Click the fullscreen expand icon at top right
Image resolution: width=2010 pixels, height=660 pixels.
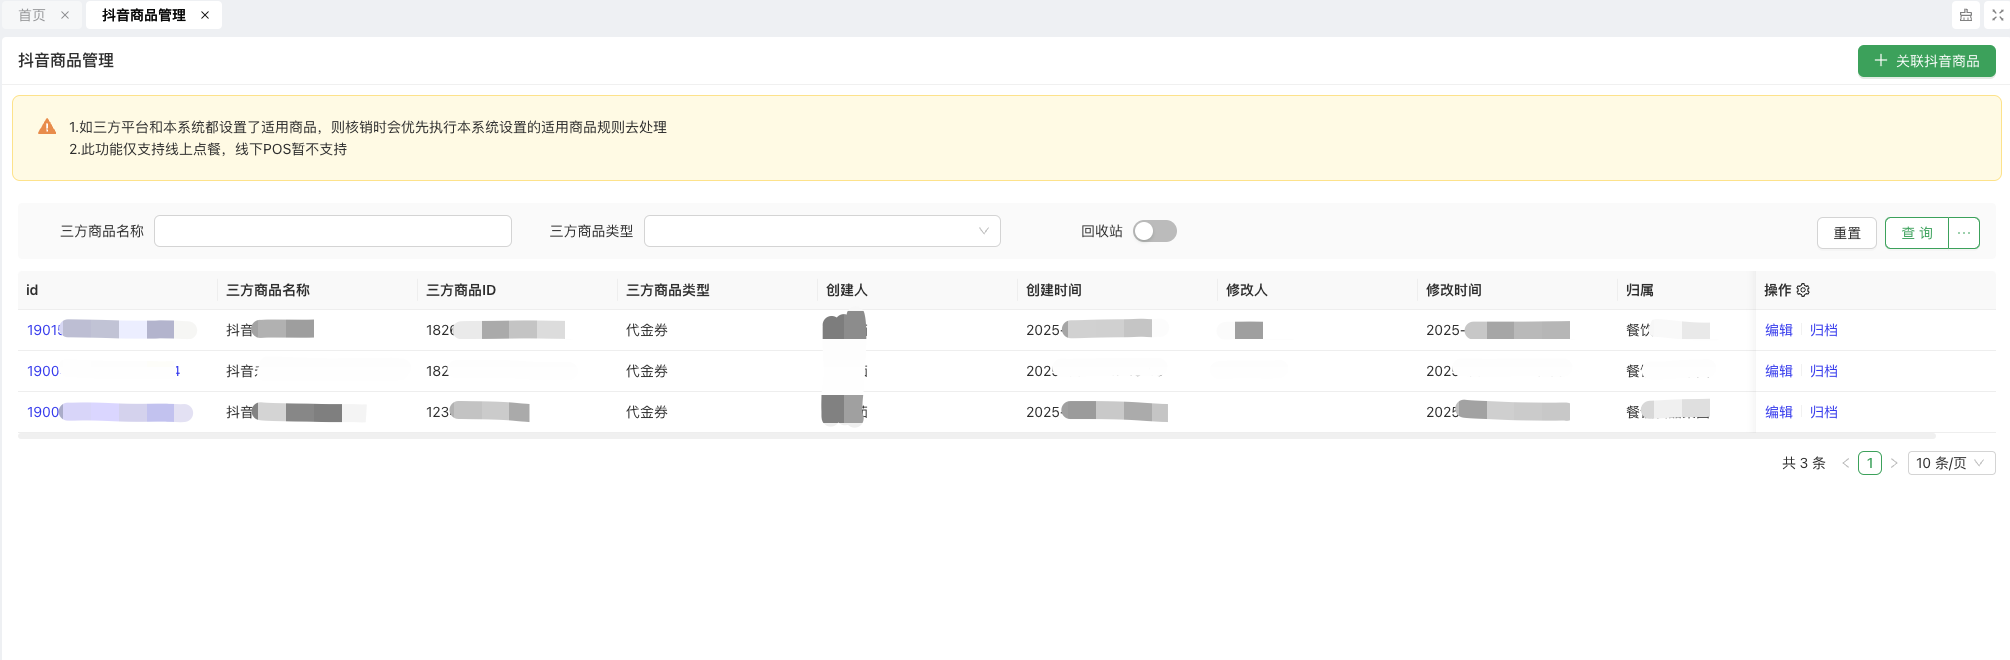(1997, 15)
